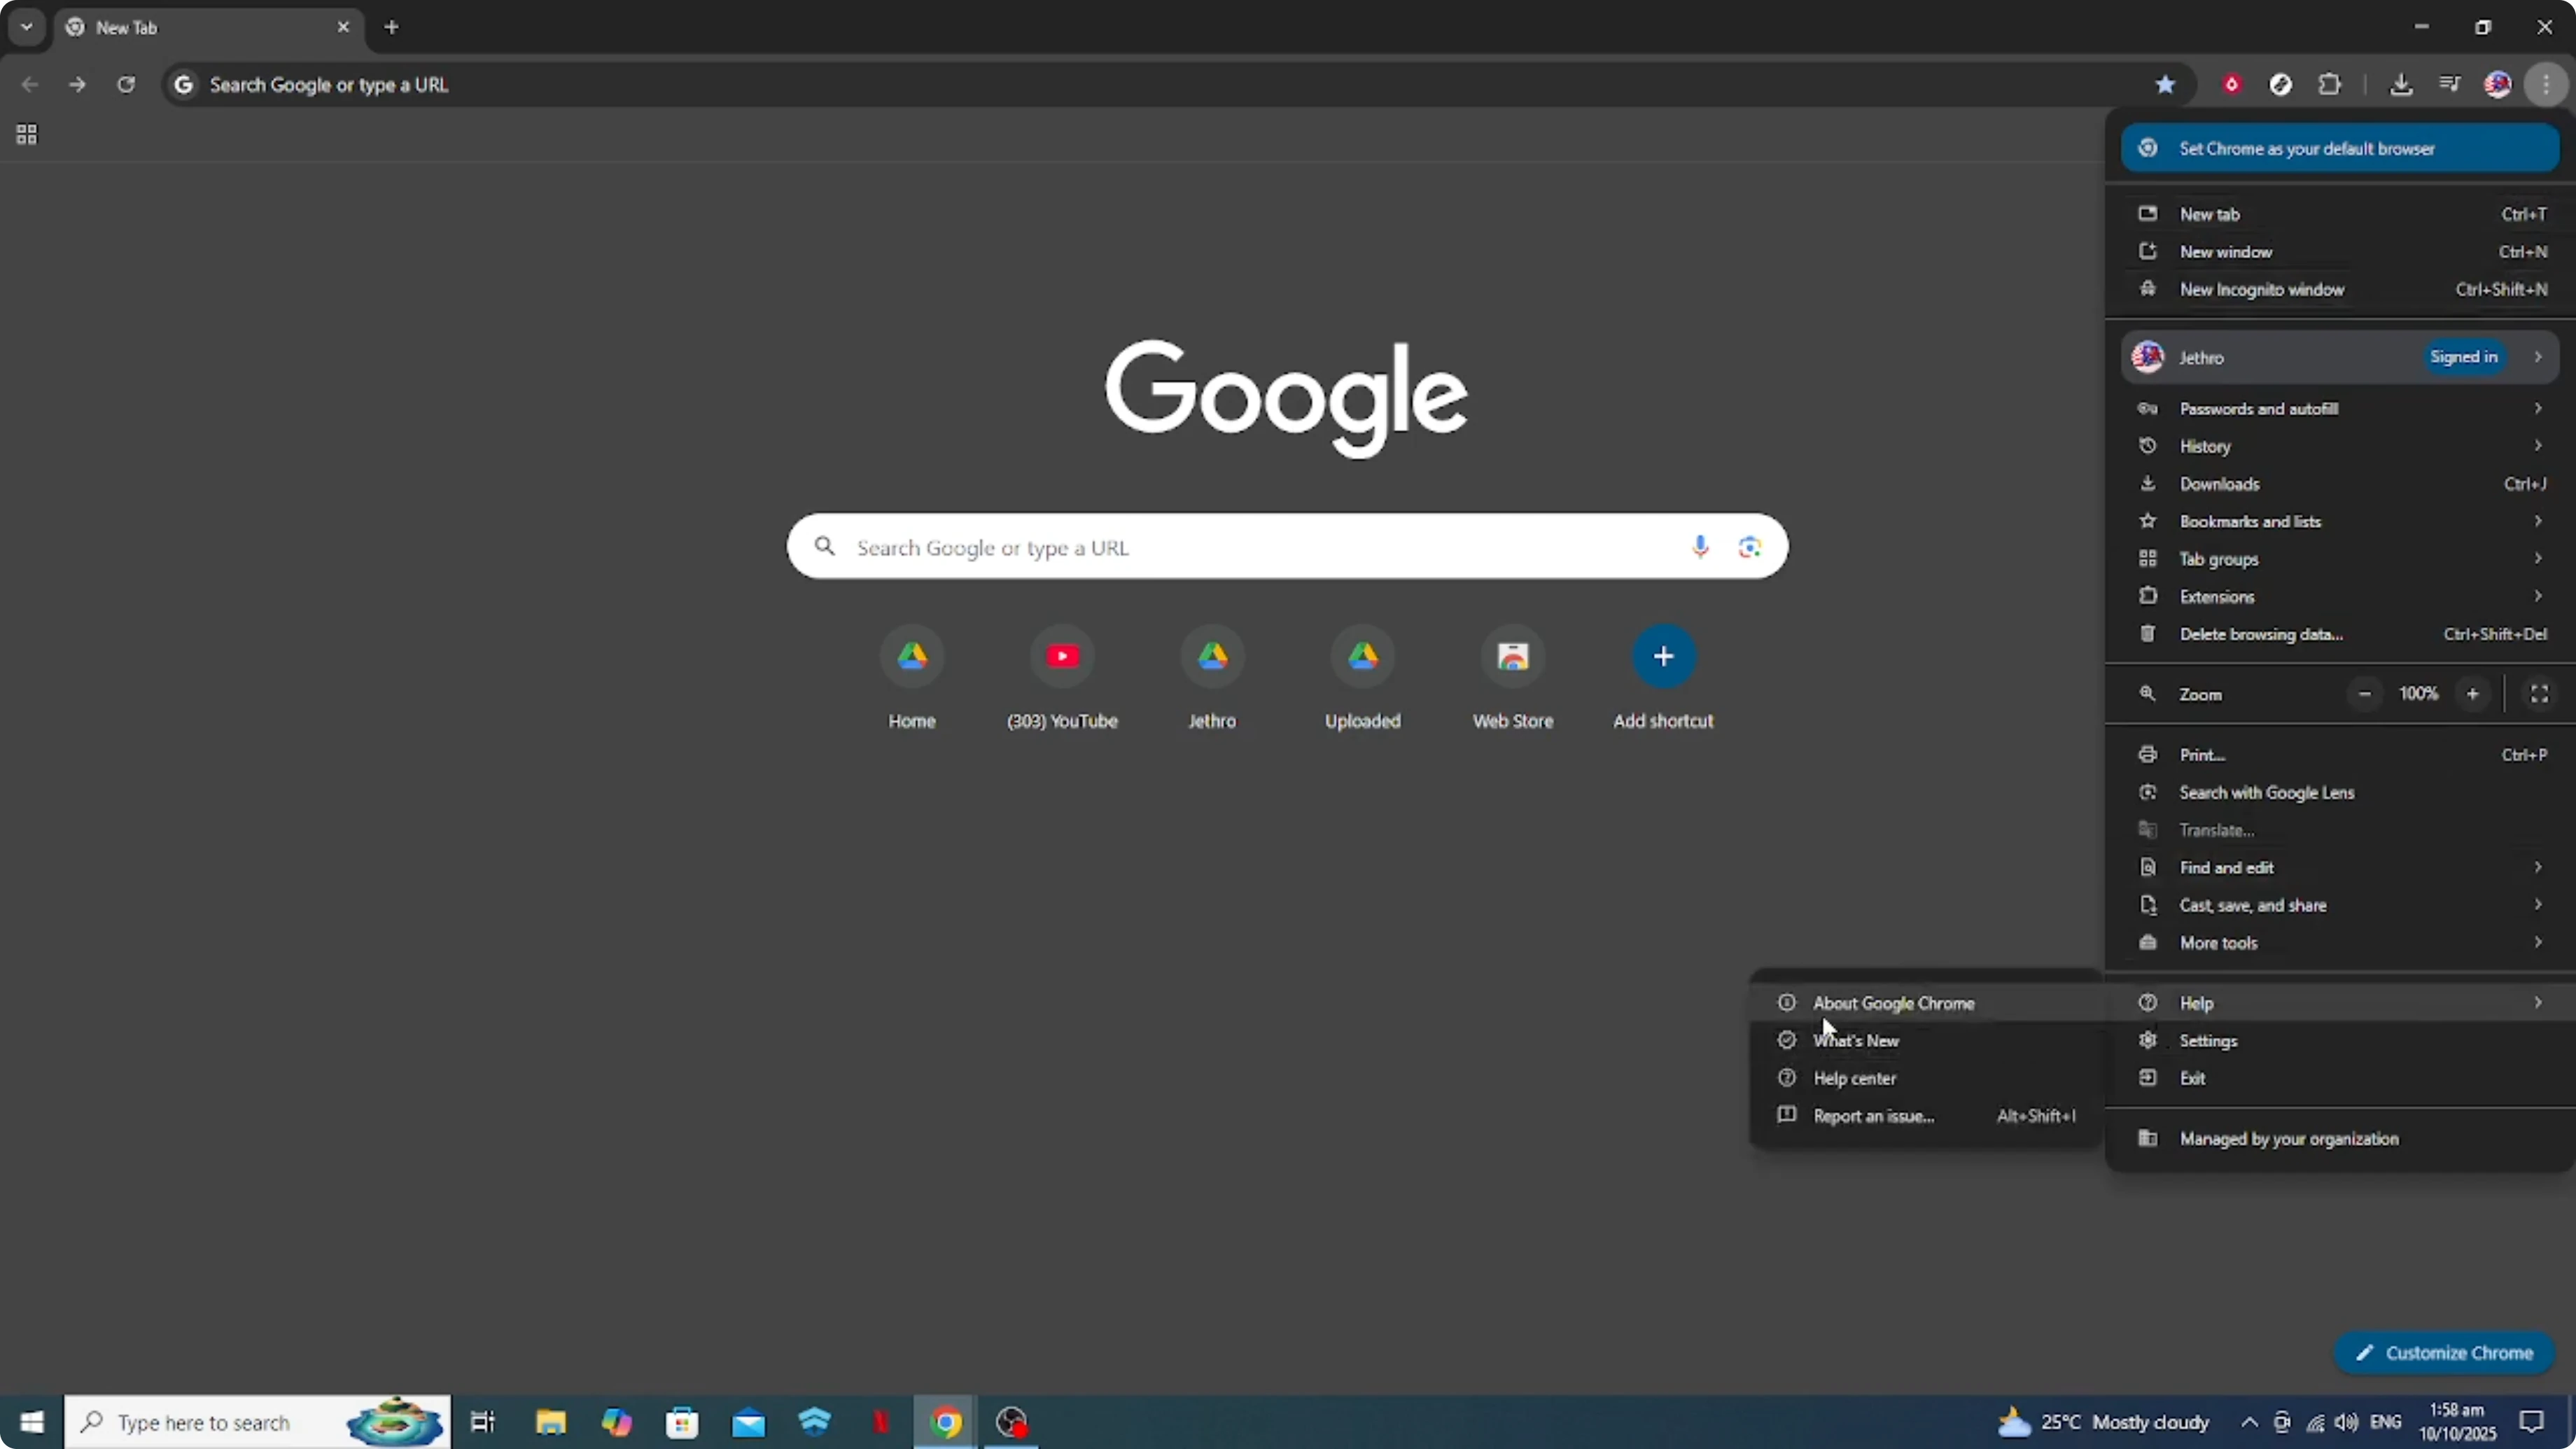
Task: Decrease zoom with the minus control
Action: coord(2365,693)
